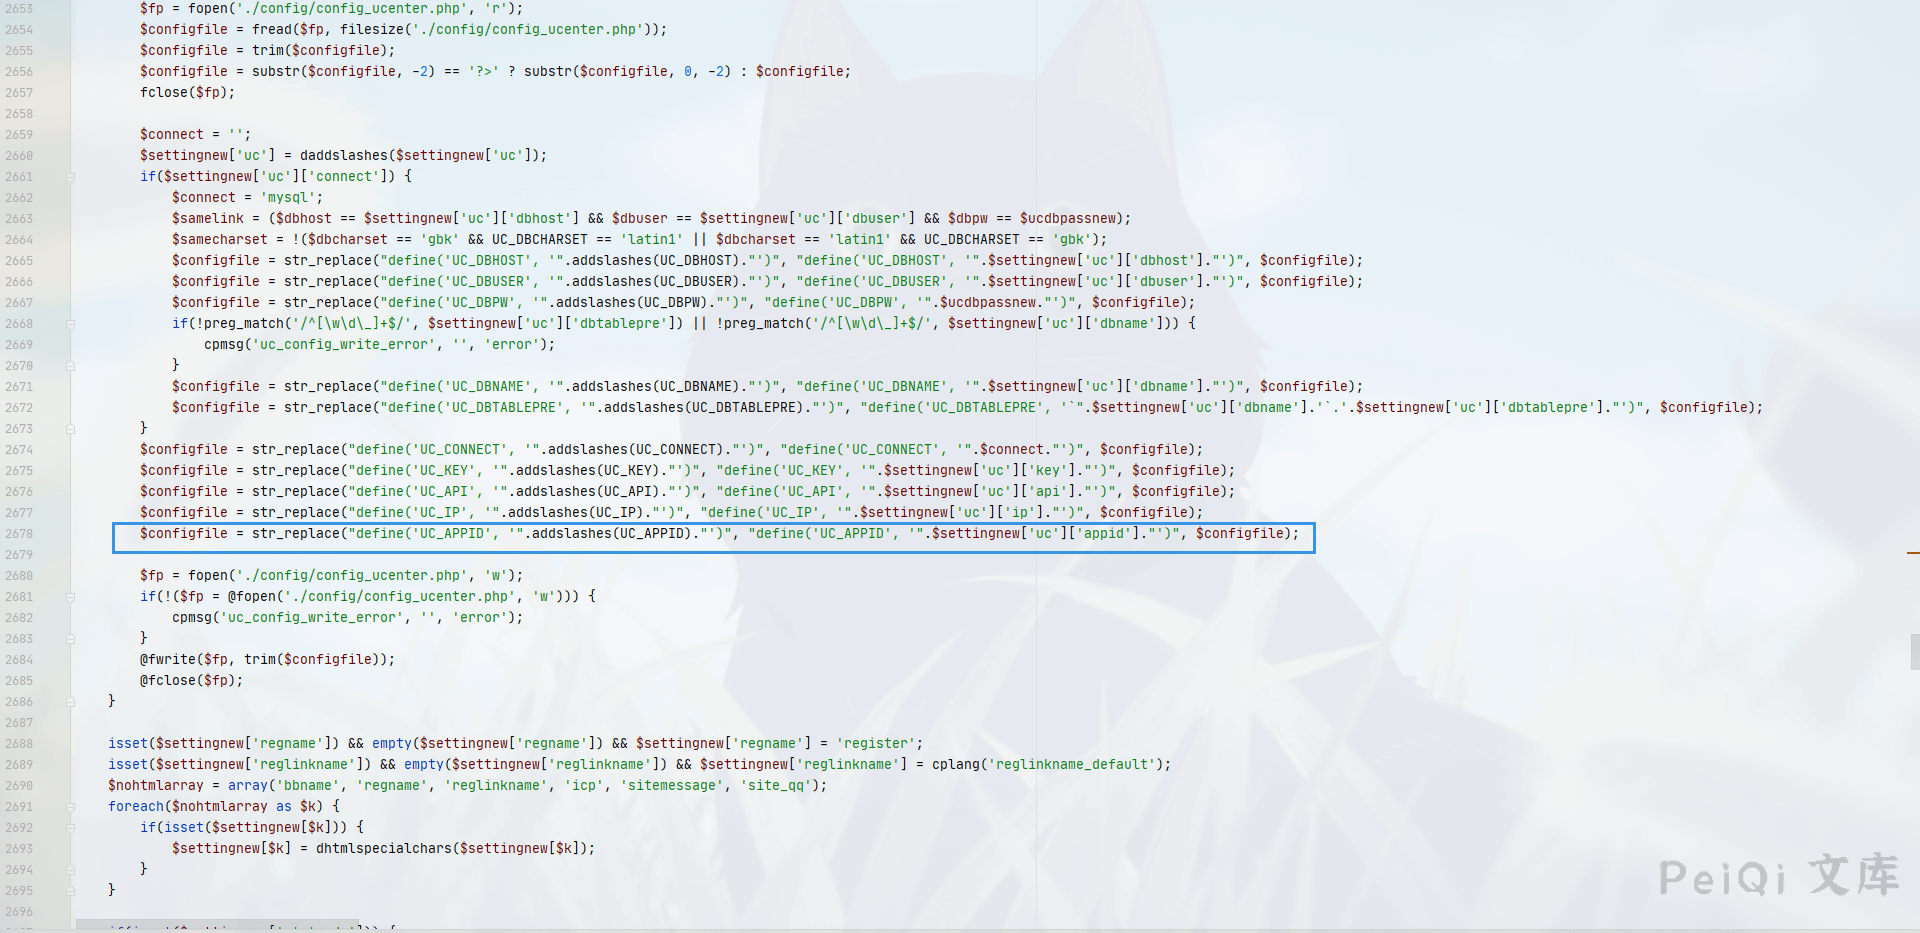The height and width of the screenshot is (933, 1920).
Task: Click closing fold marker at line 2686
Action: [x=70, y=702]
